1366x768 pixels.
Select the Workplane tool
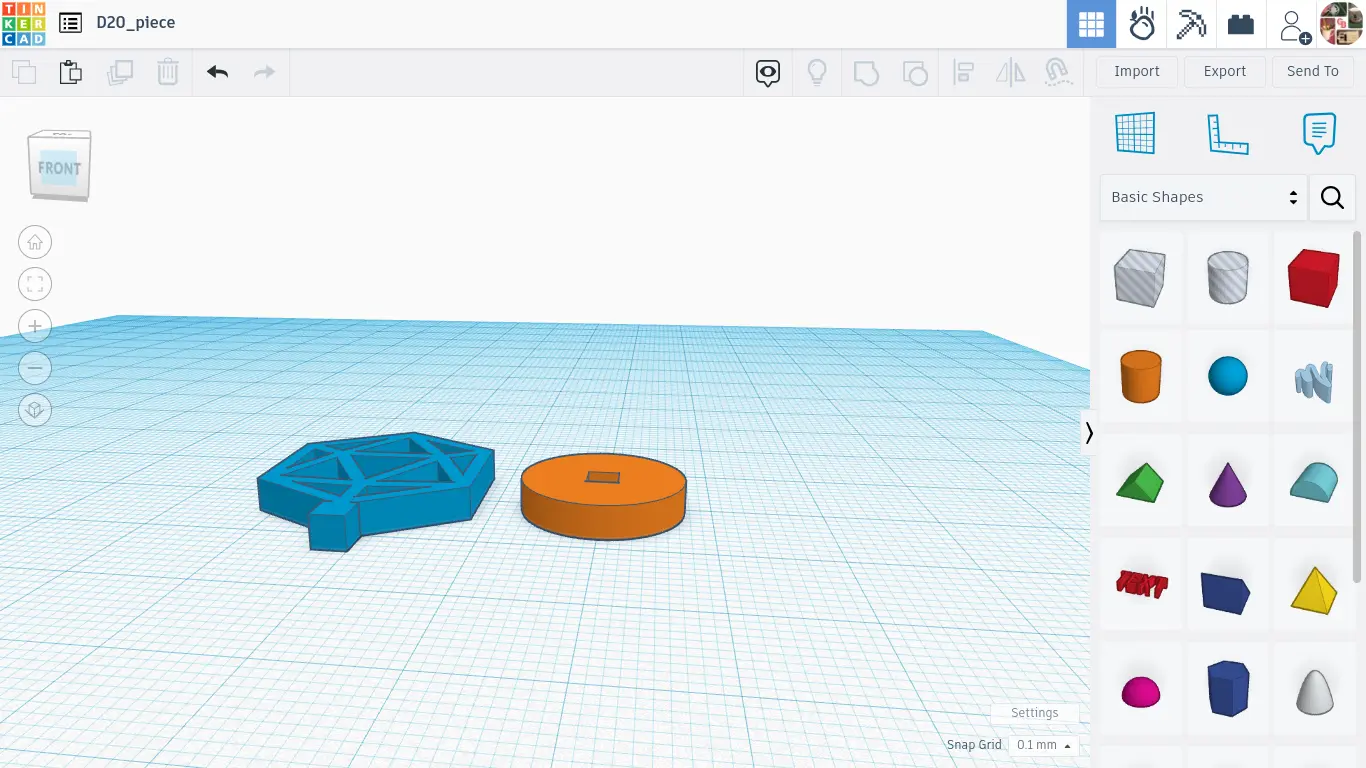click(1135, 133)
